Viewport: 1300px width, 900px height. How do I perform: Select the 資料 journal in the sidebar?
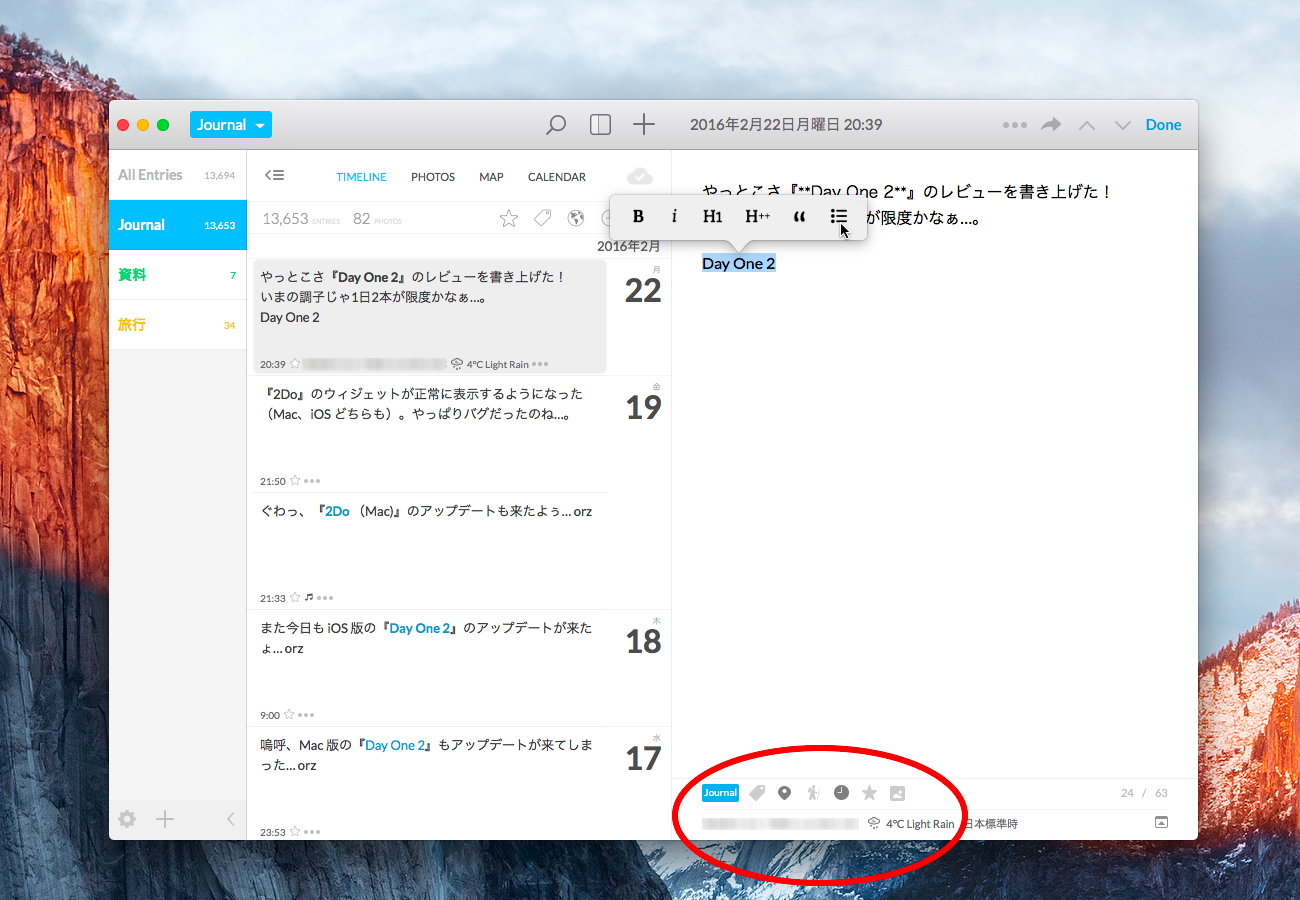(177, 275)
